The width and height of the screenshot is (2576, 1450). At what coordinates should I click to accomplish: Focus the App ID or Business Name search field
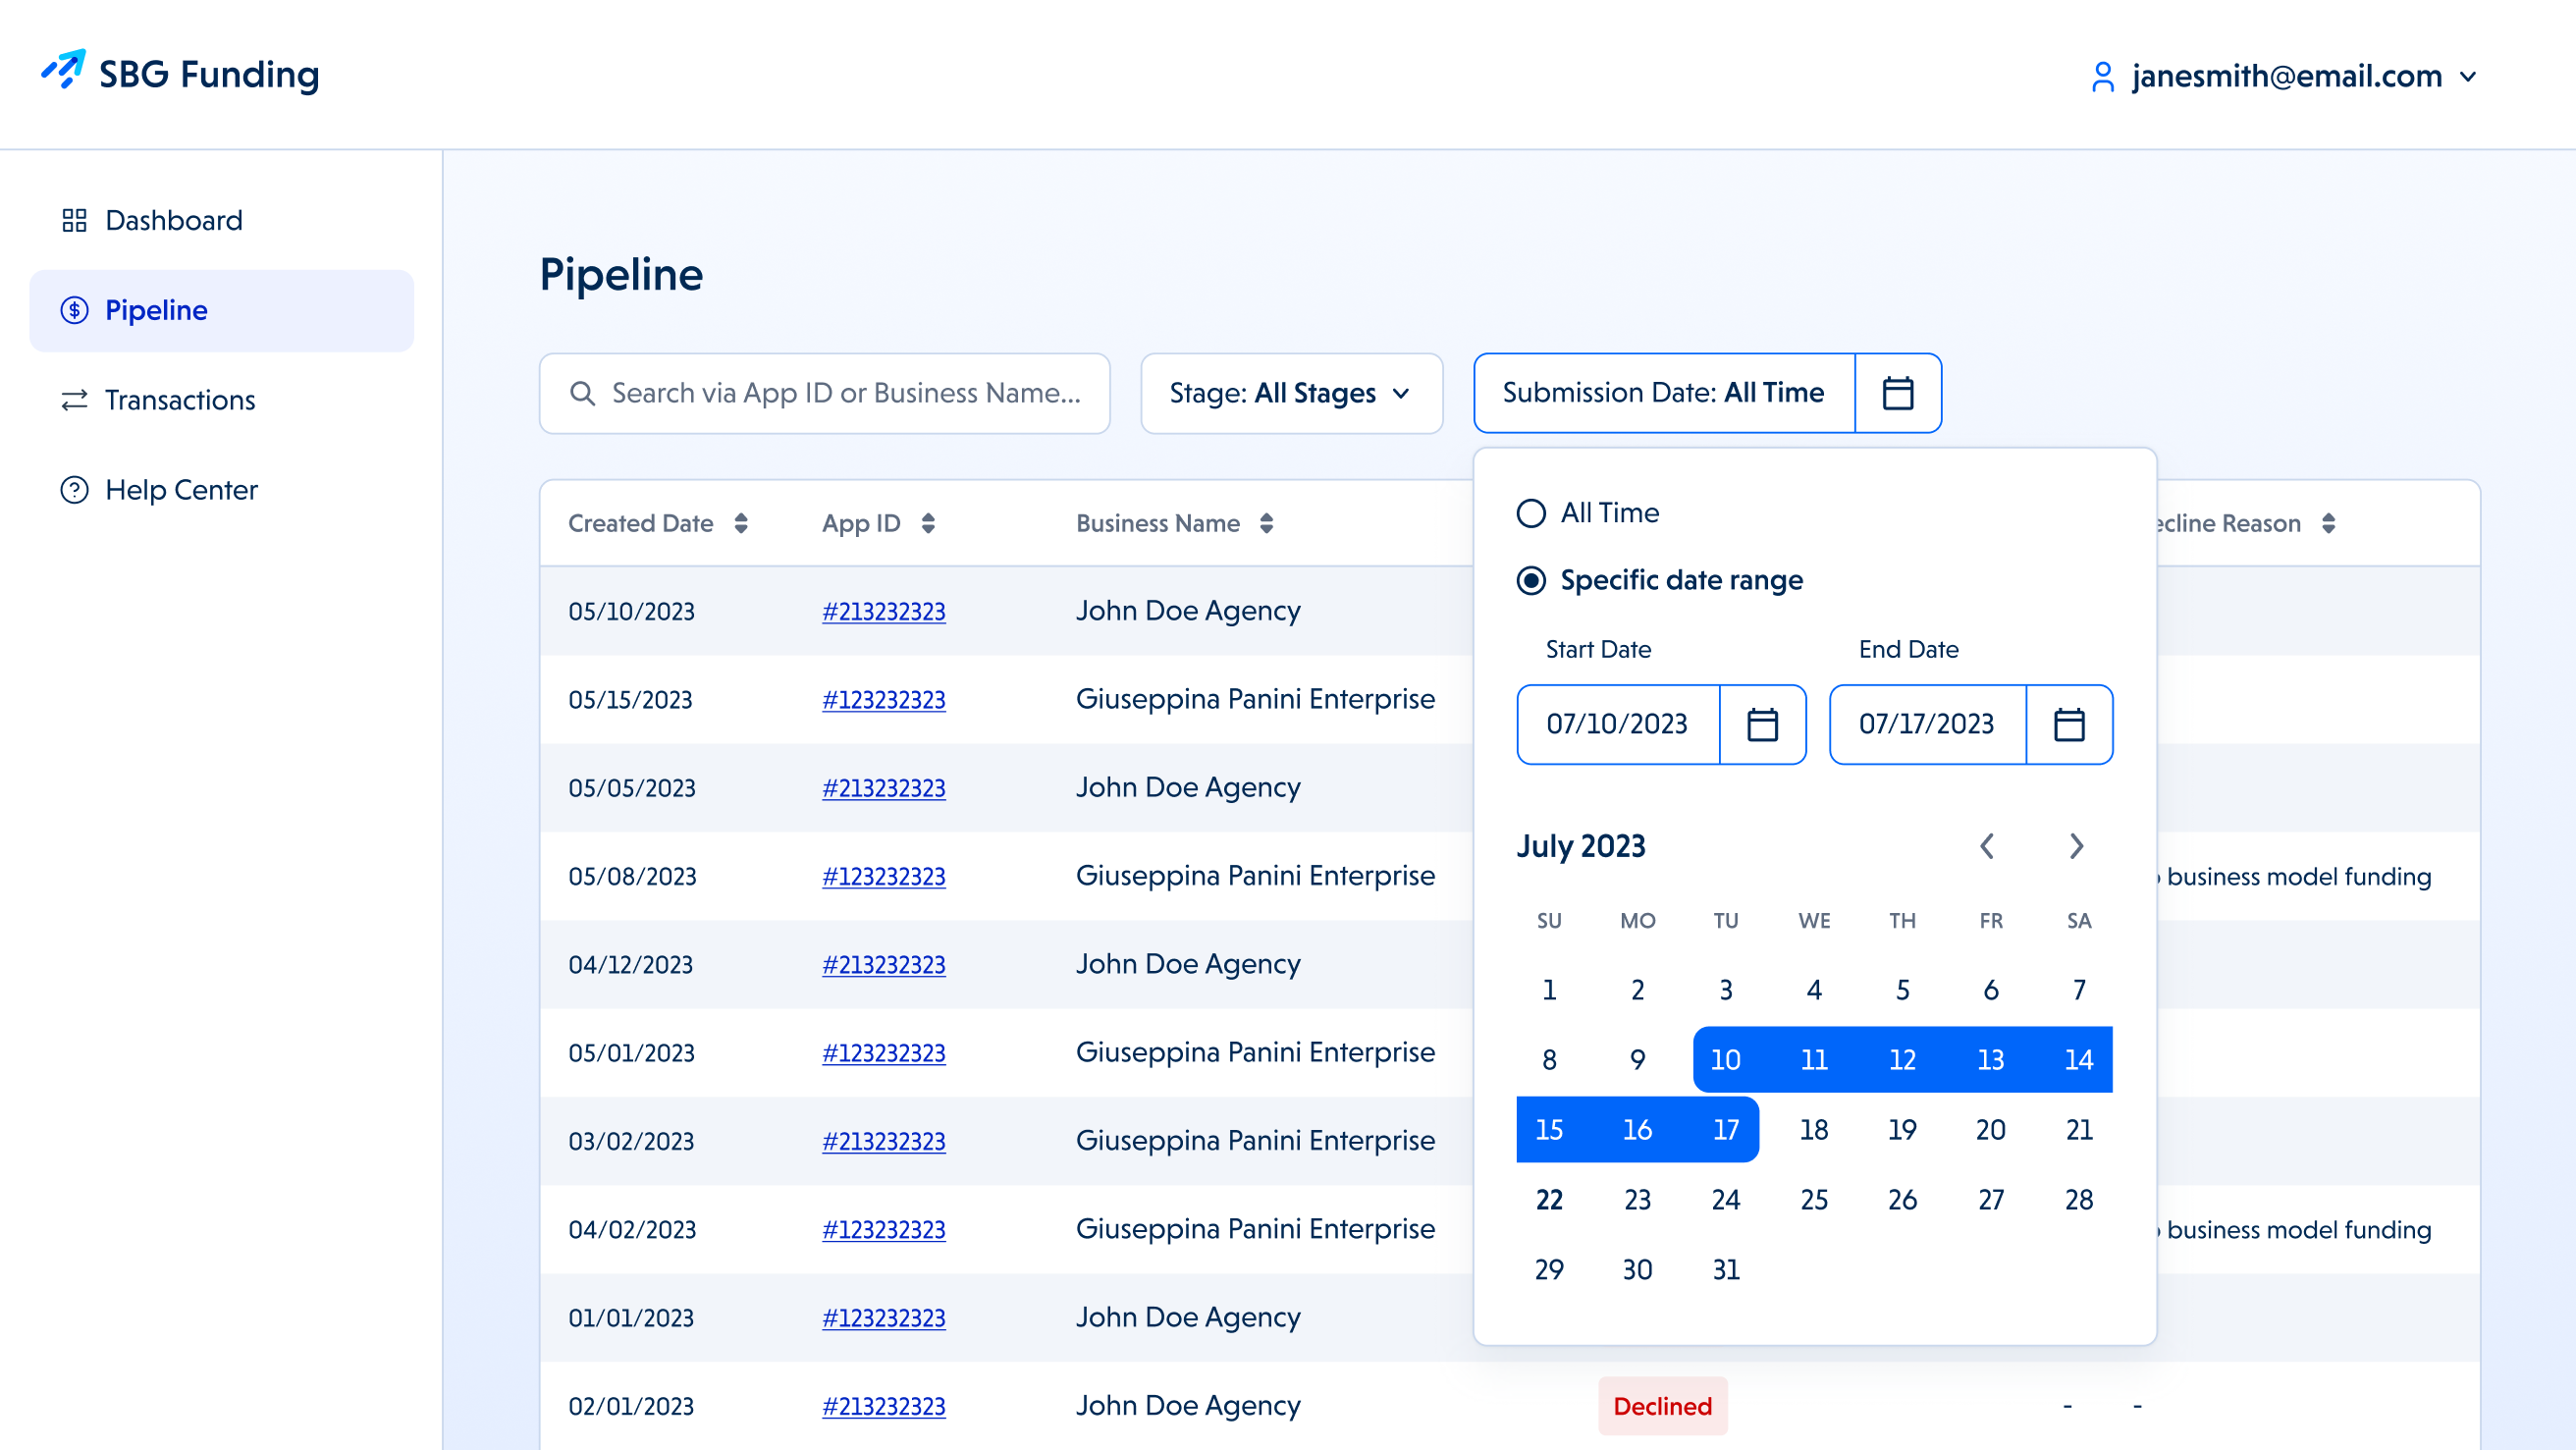824,393
